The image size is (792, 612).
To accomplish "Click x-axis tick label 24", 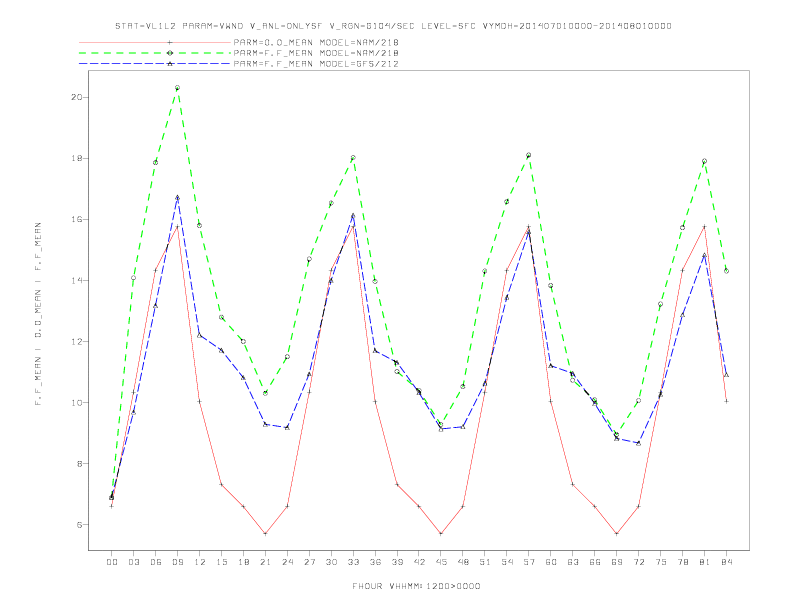I will pos(287,562).
